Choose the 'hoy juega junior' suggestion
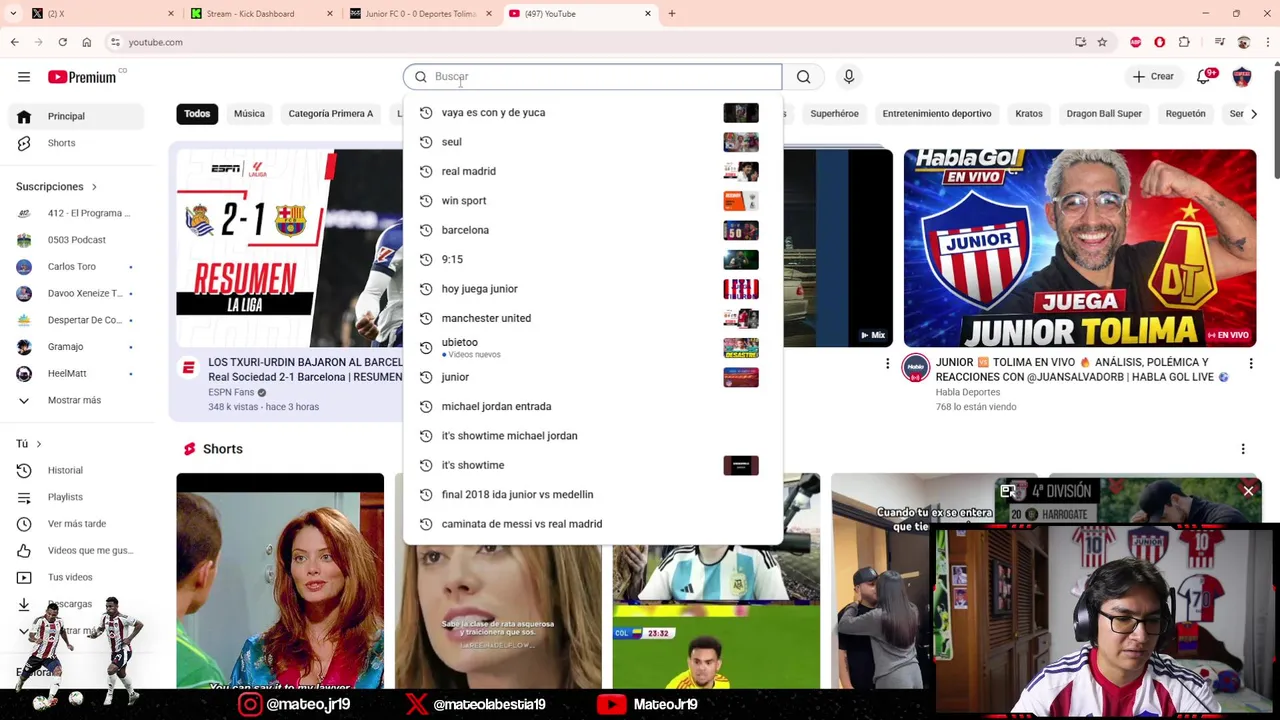This screenshot has height=720, width=1280. click(x=592, y=289)
